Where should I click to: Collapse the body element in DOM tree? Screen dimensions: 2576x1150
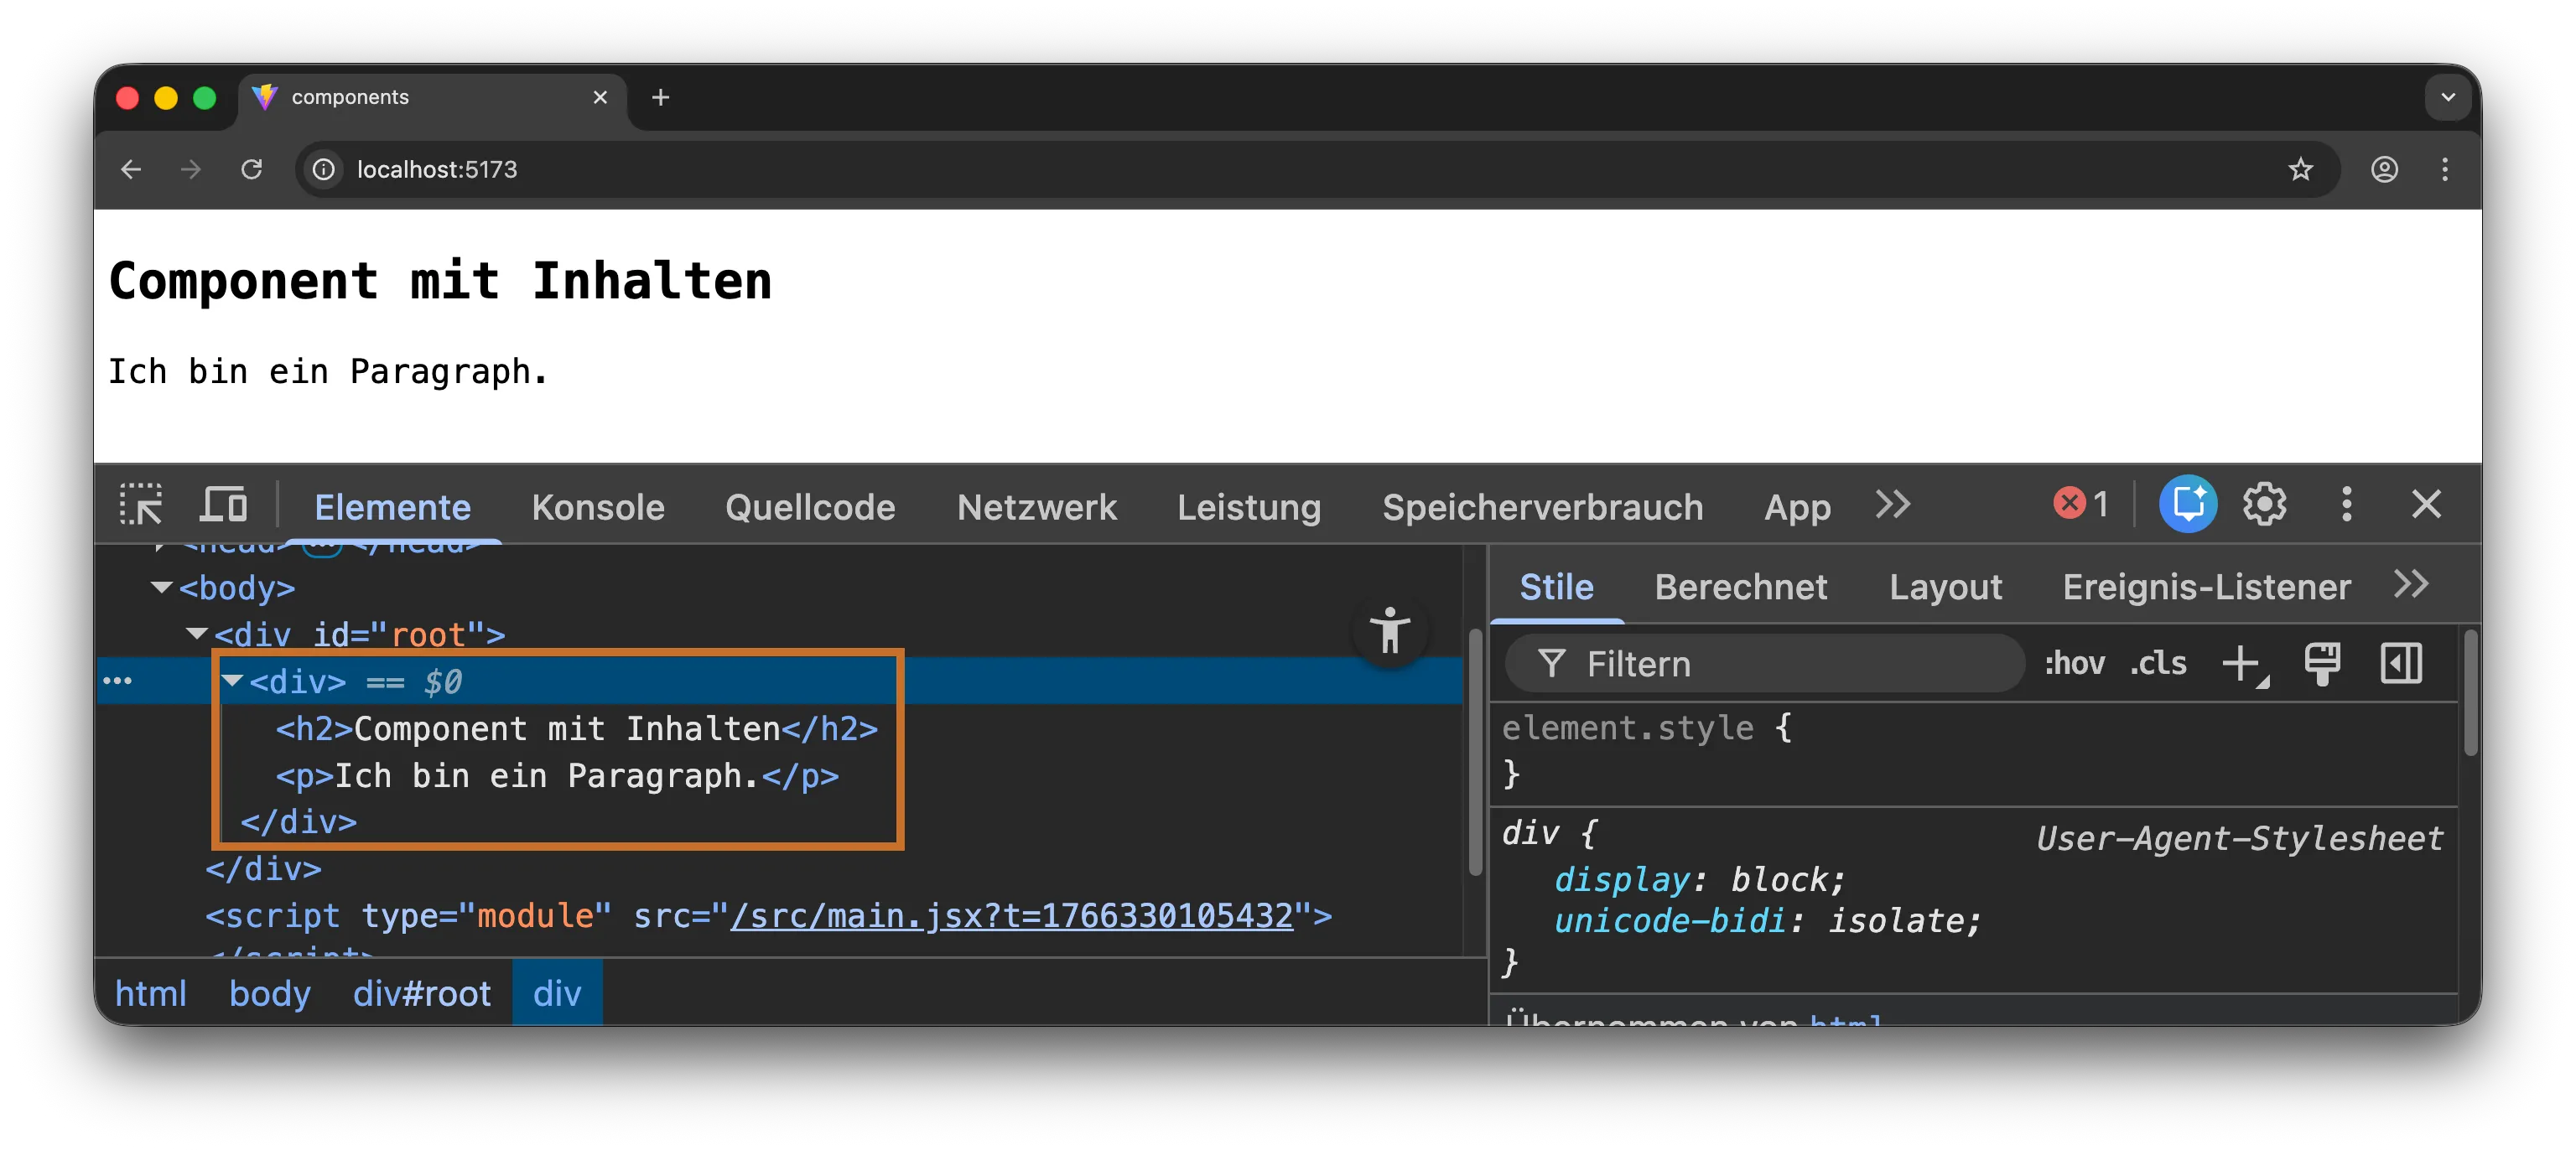click(x=161, y=588)
